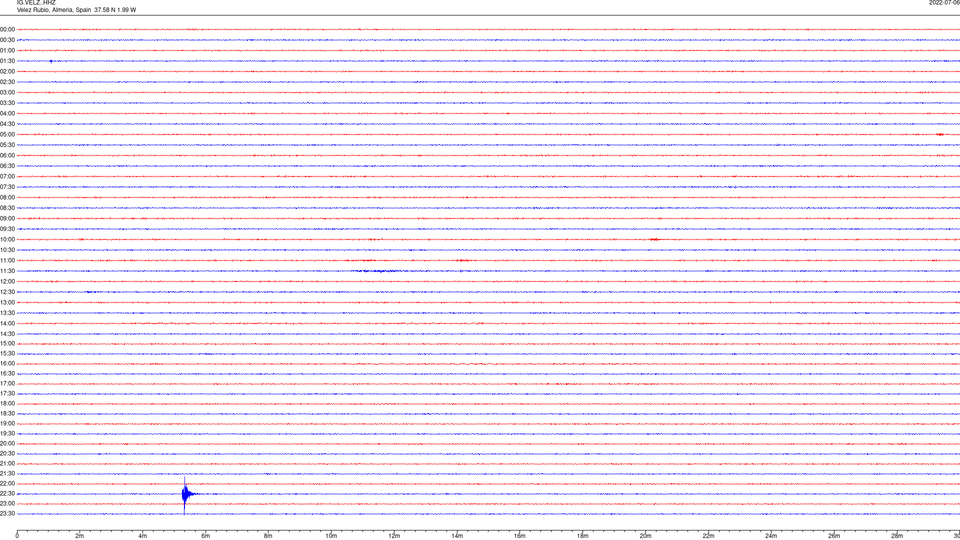Click the red burst near 20m on 10:00 trace
This screenshot has height=540, width=960.
click(x=654, y=240)
